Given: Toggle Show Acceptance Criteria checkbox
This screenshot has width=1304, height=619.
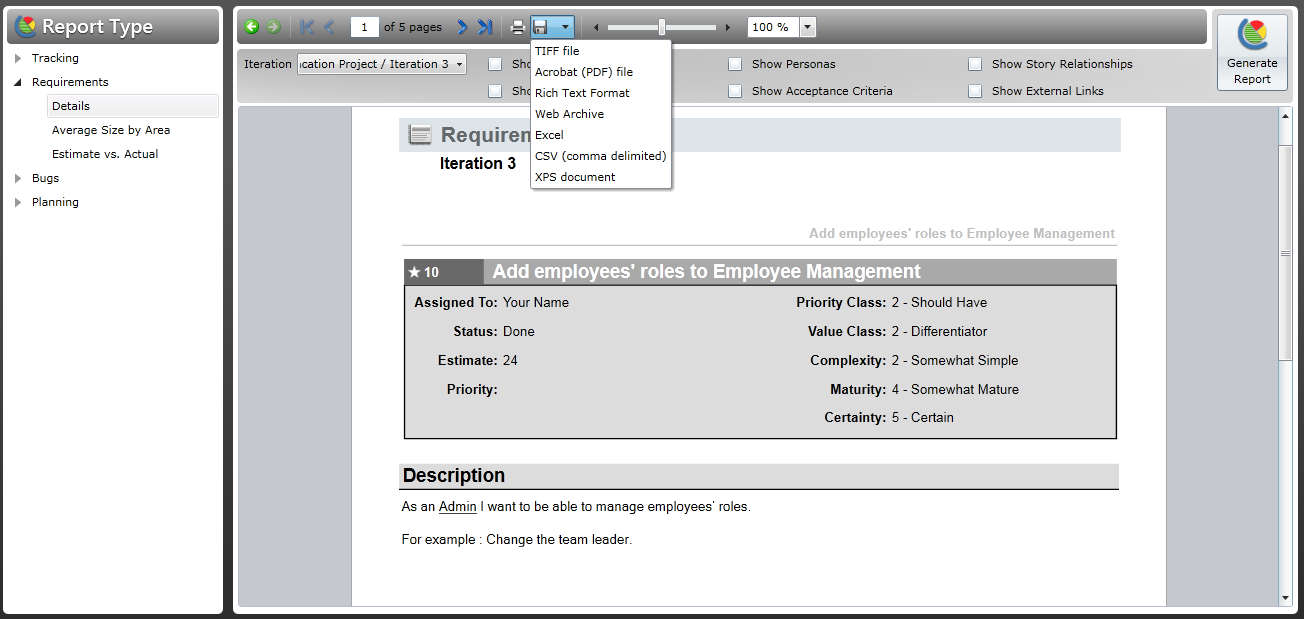Looking at the screenshot, I should (x=735, y=91).
